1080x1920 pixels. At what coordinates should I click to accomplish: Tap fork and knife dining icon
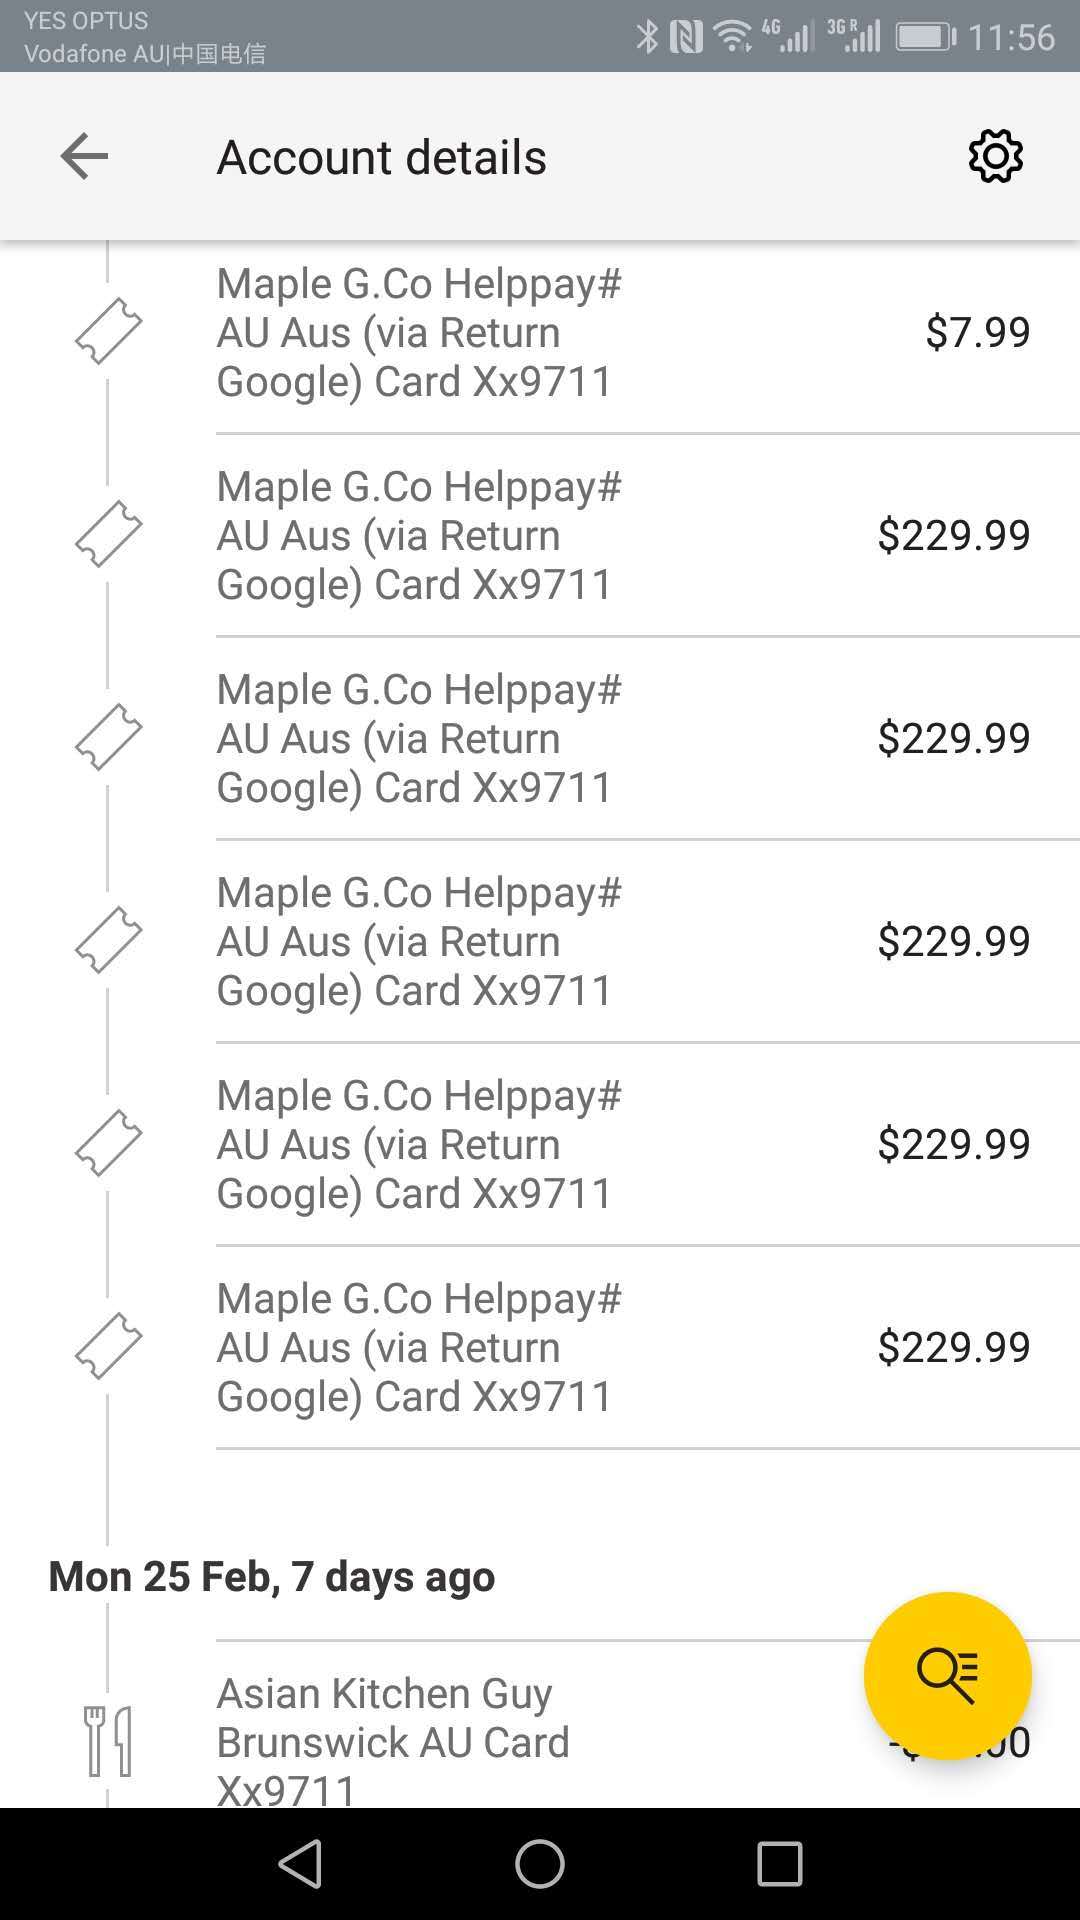click(108, 1741)
